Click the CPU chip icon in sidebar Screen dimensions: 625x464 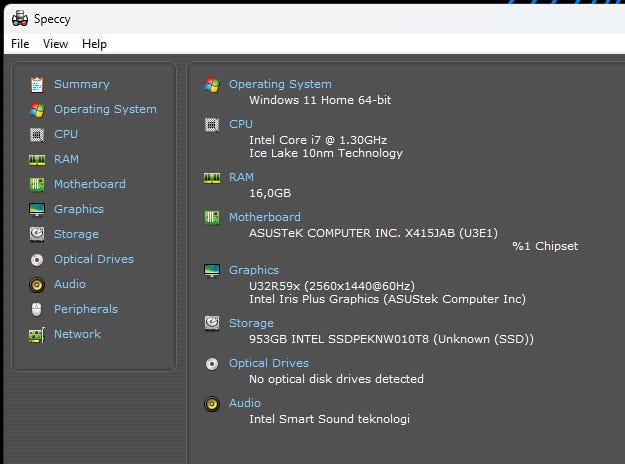pyautogui.click(x=37, y=134)
